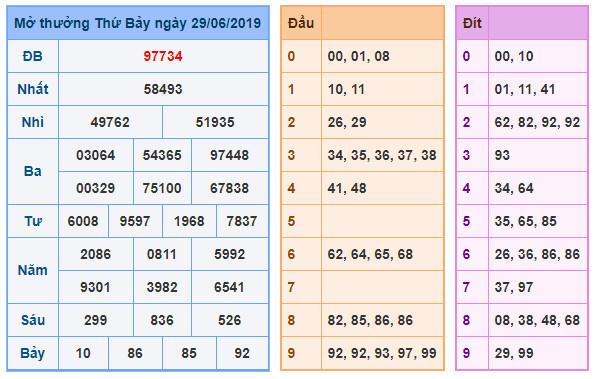Select Đít row values '01, 11, 41'
This screenshot has height=379, width=596.
pyautogui.click(x=525, y=89)
